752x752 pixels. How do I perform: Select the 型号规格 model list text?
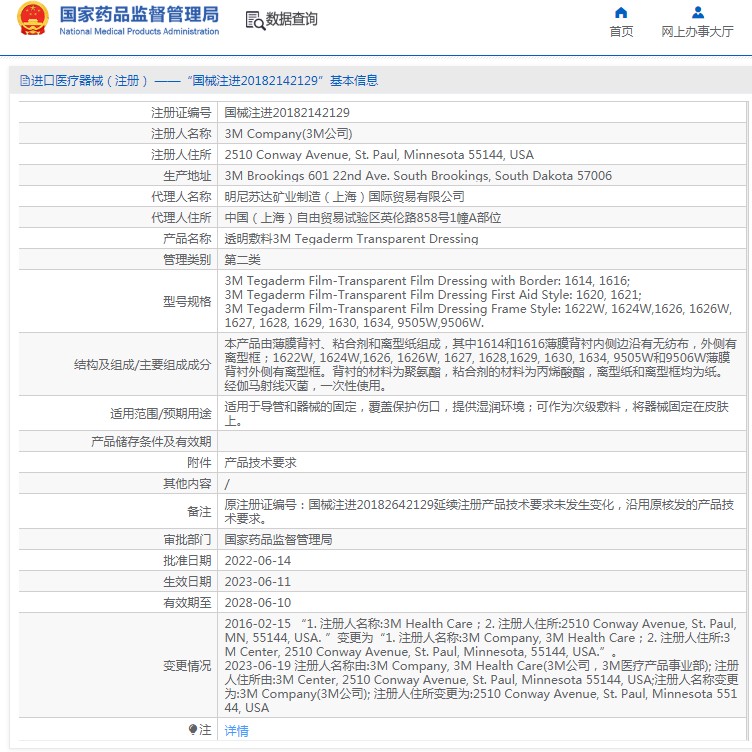[x=478, y=302]
